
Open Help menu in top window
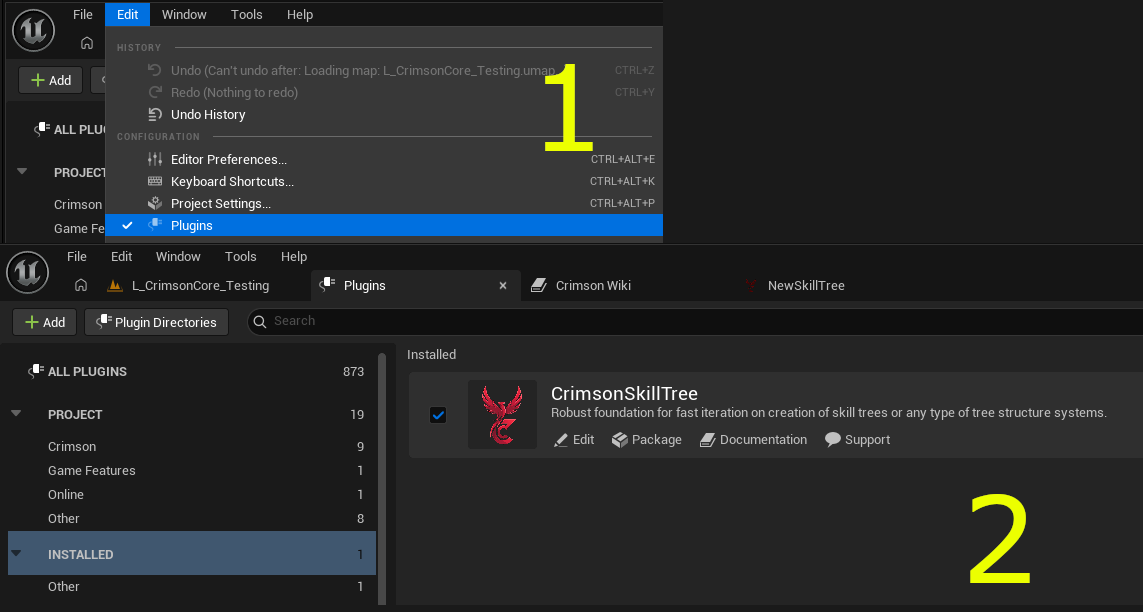300,15
